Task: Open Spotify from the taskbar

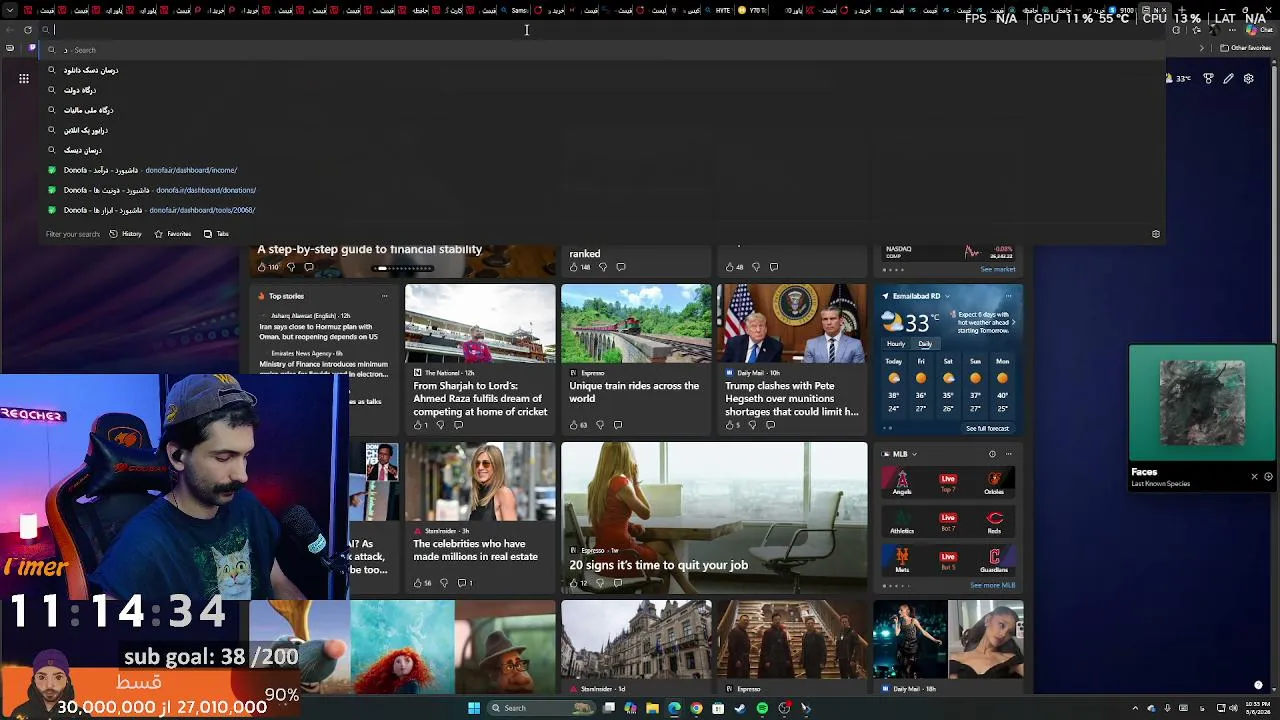Action: point(762,708)
